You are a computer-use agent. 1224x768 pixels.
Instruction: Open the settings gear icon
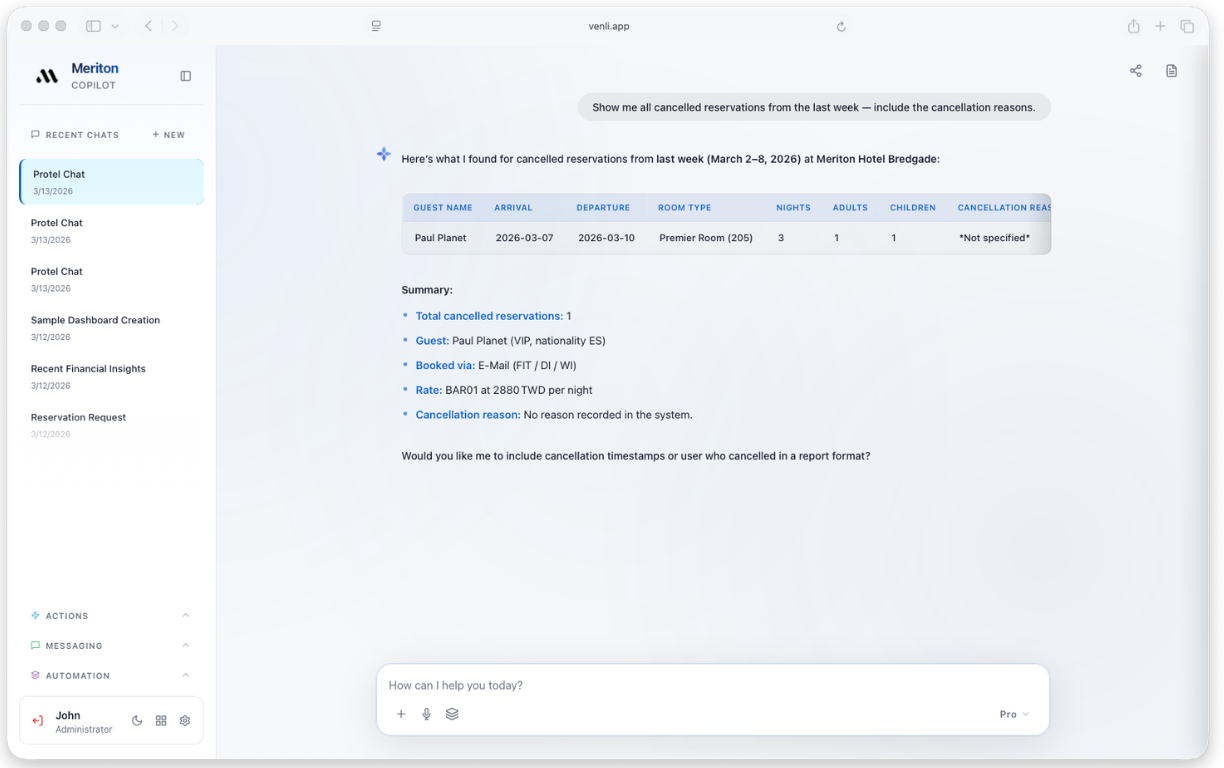click(x=185, y=721)
